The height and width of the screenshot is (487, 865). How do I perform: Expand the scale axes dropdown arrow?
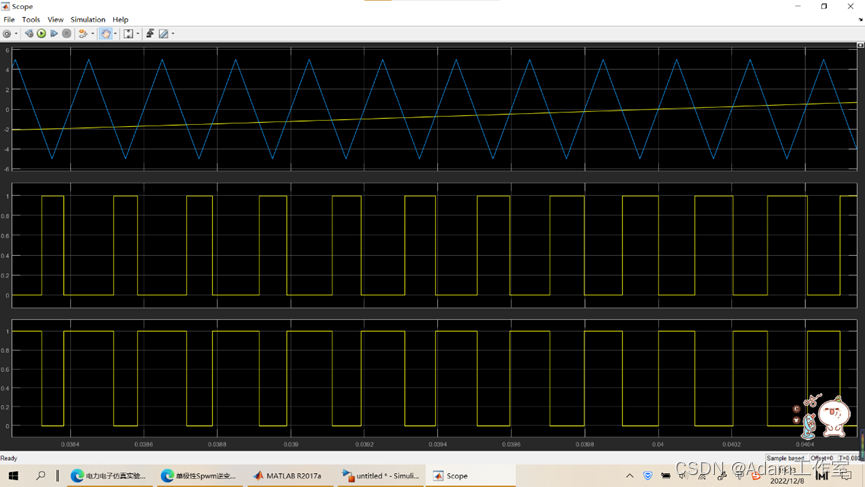pos(137,34)
